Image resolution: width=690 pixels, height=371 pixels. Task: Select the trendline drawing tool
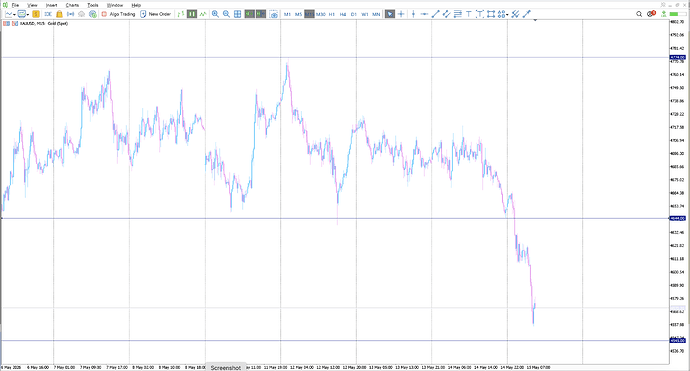[435, 14]
